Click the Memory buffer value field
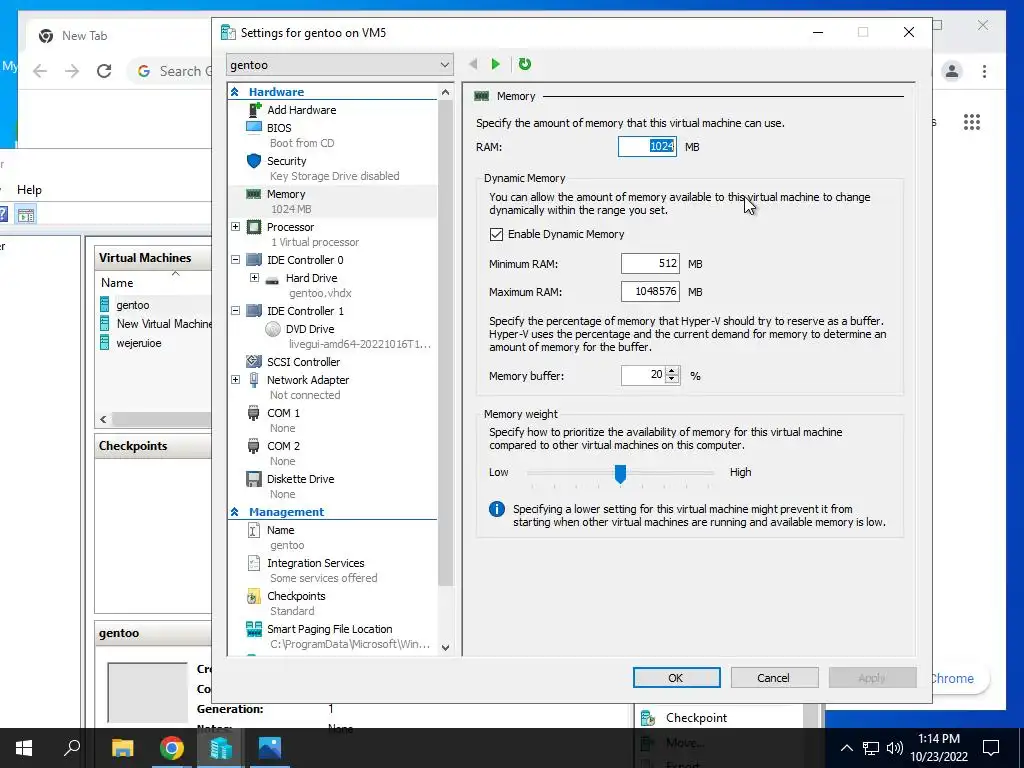The image size is (1024, 768). pyautogui.click(x=643, y=375)
